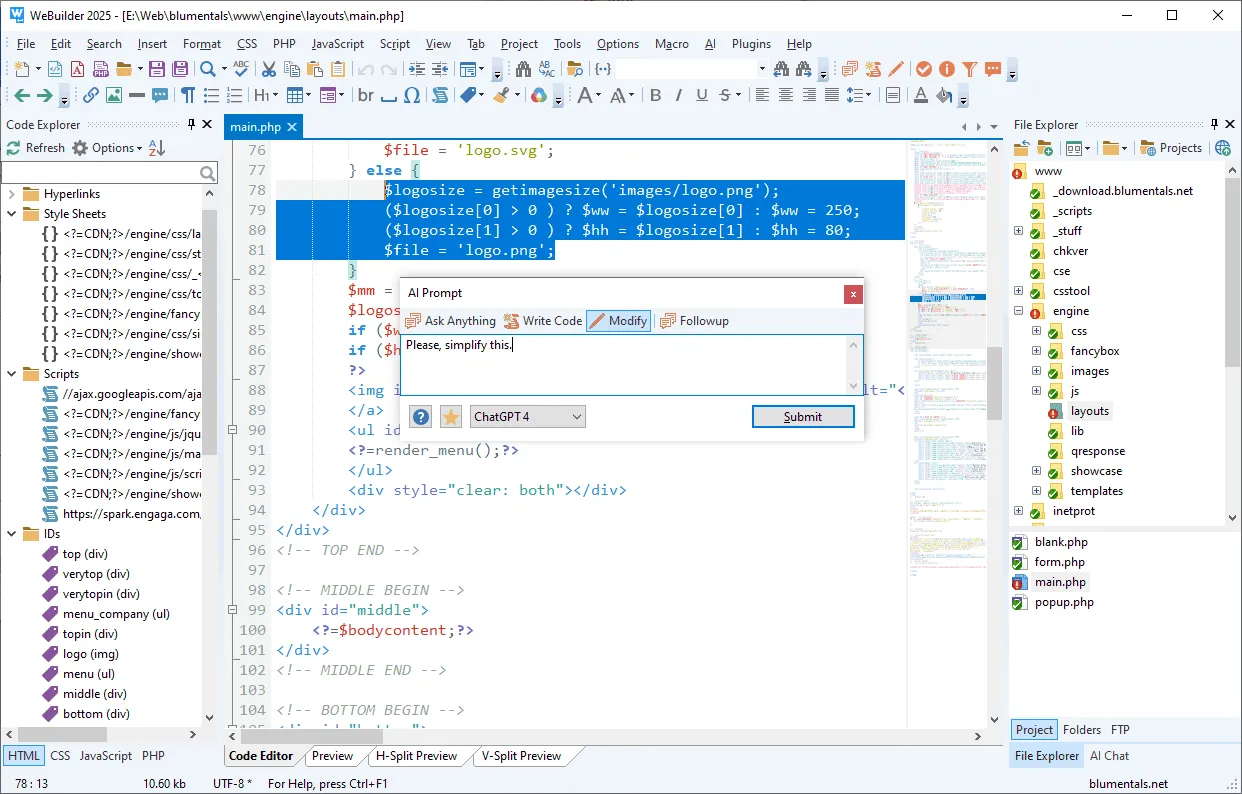Open the Options menu
Viewport: 1242px width, 794px height.
(x=618, y=43)
